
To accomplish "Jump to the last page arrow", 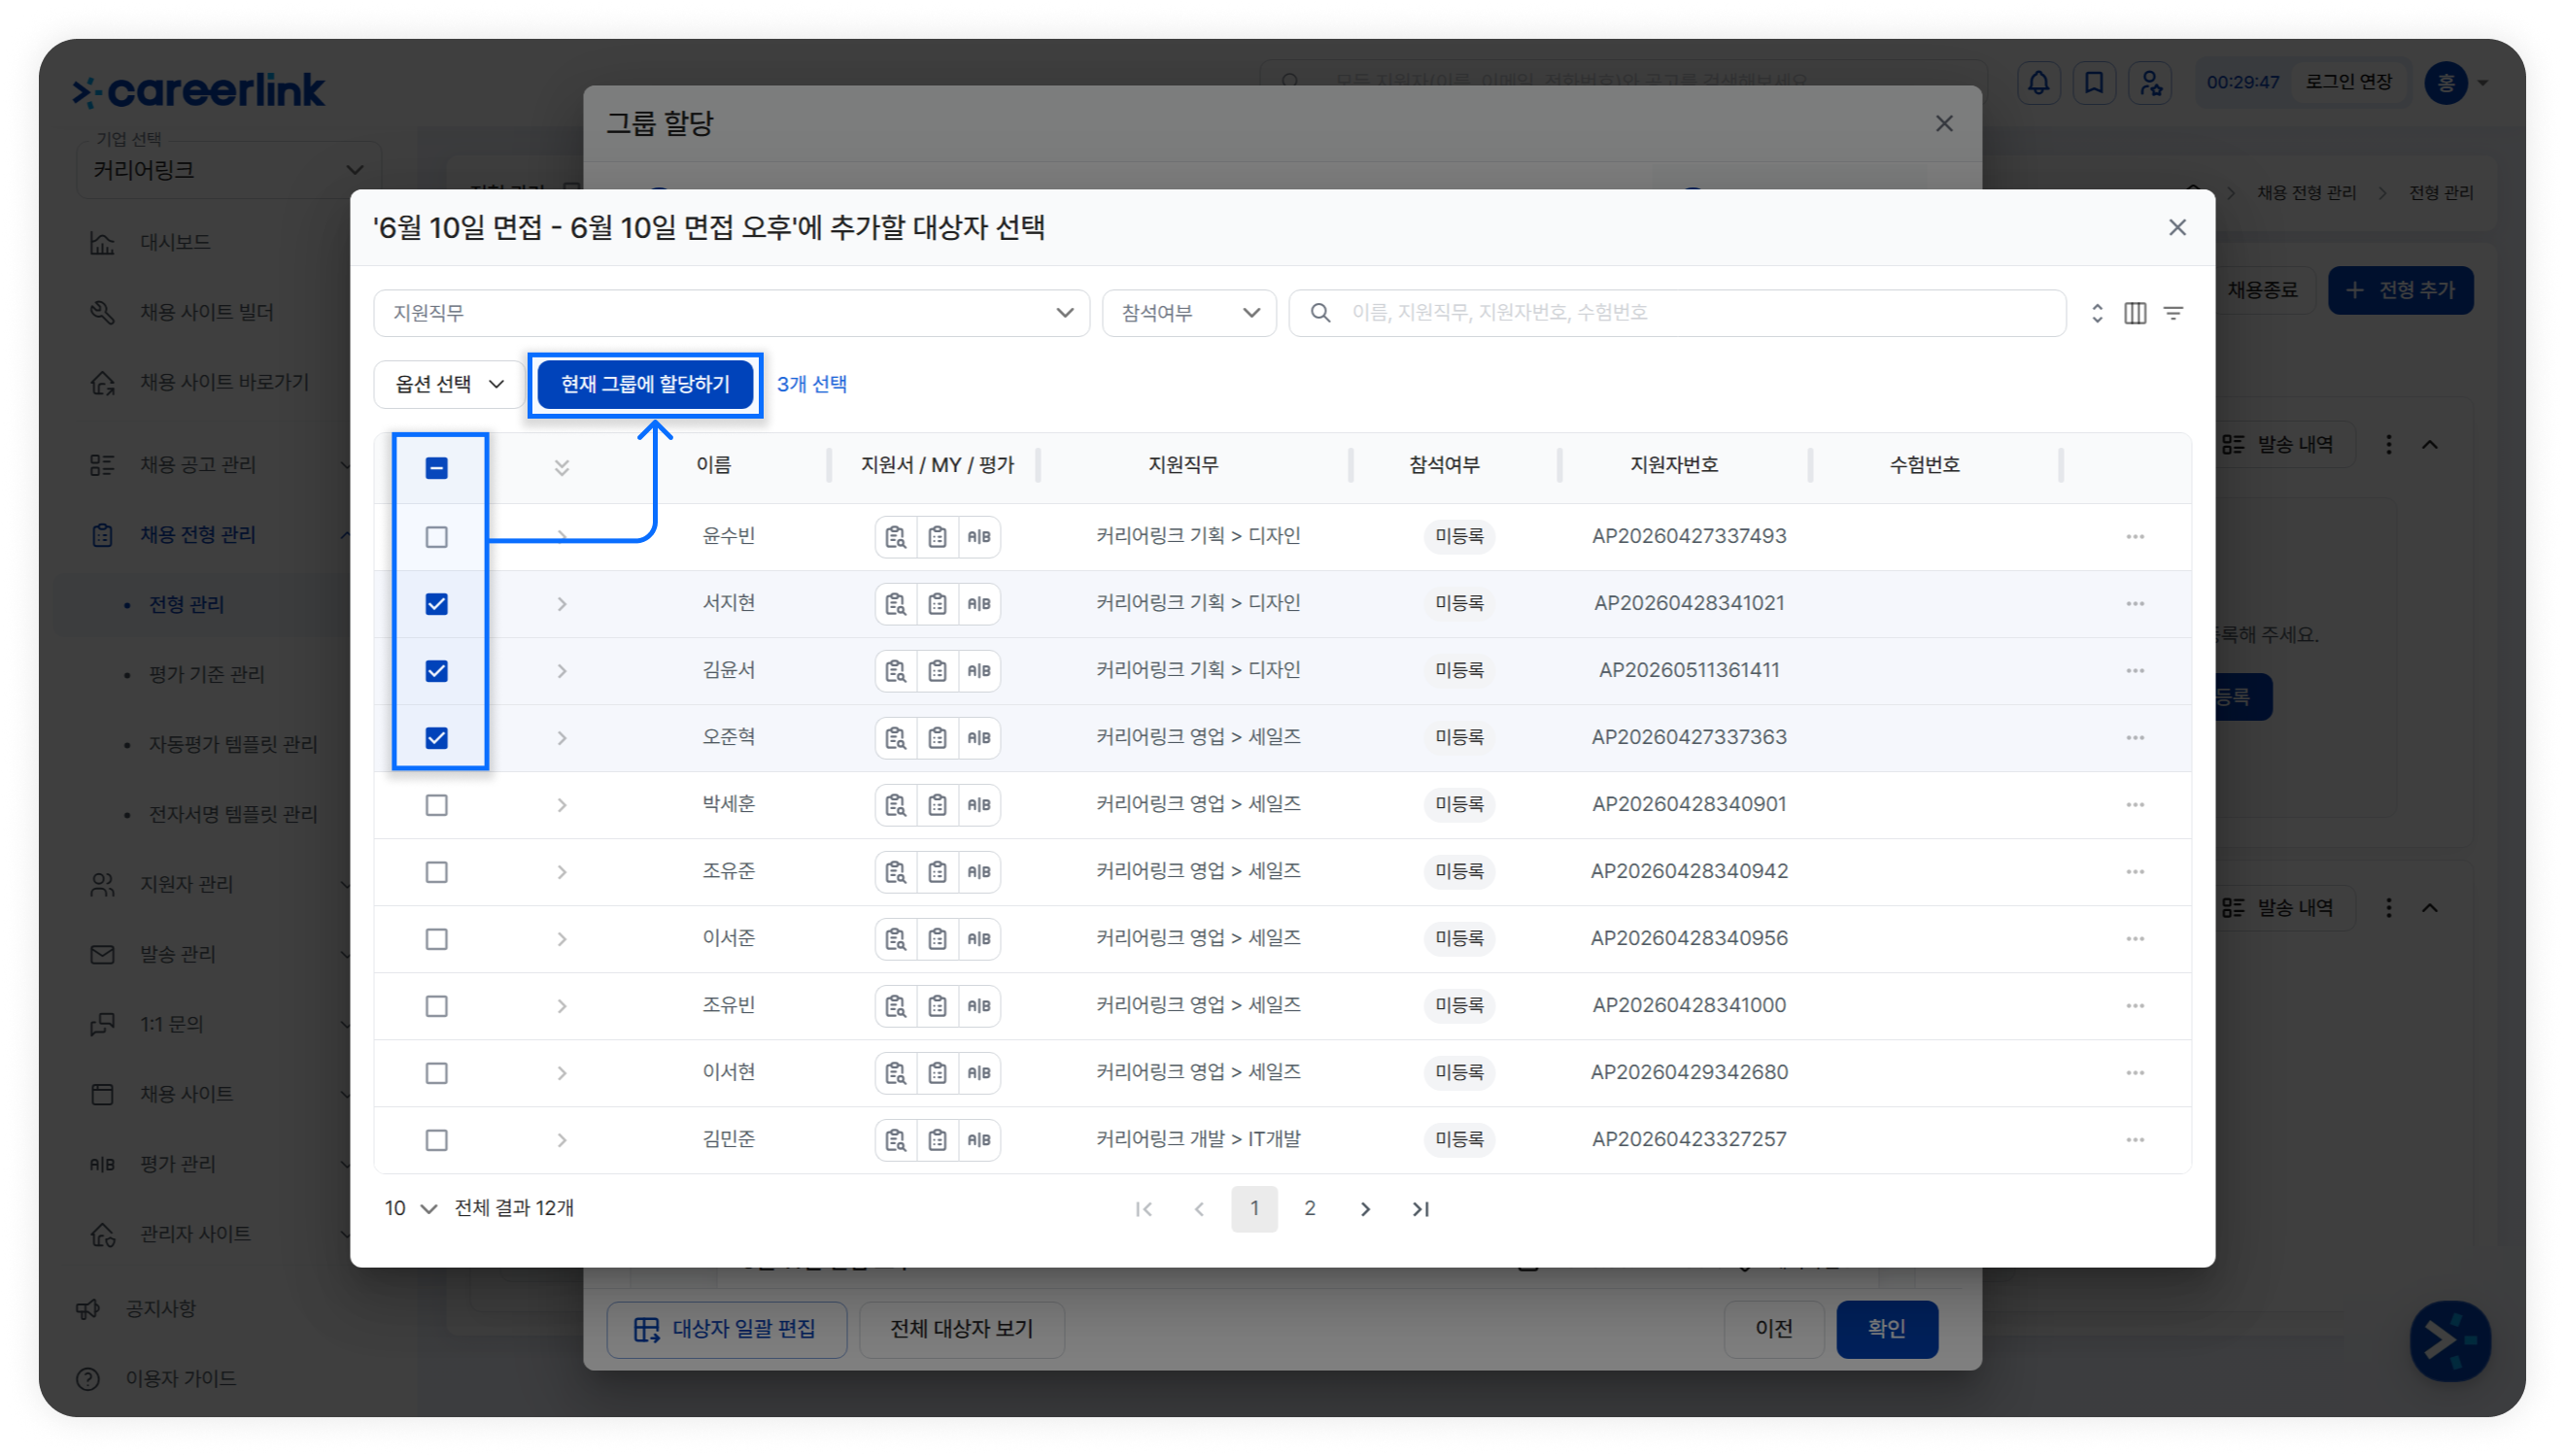I will [1420, 1209].
